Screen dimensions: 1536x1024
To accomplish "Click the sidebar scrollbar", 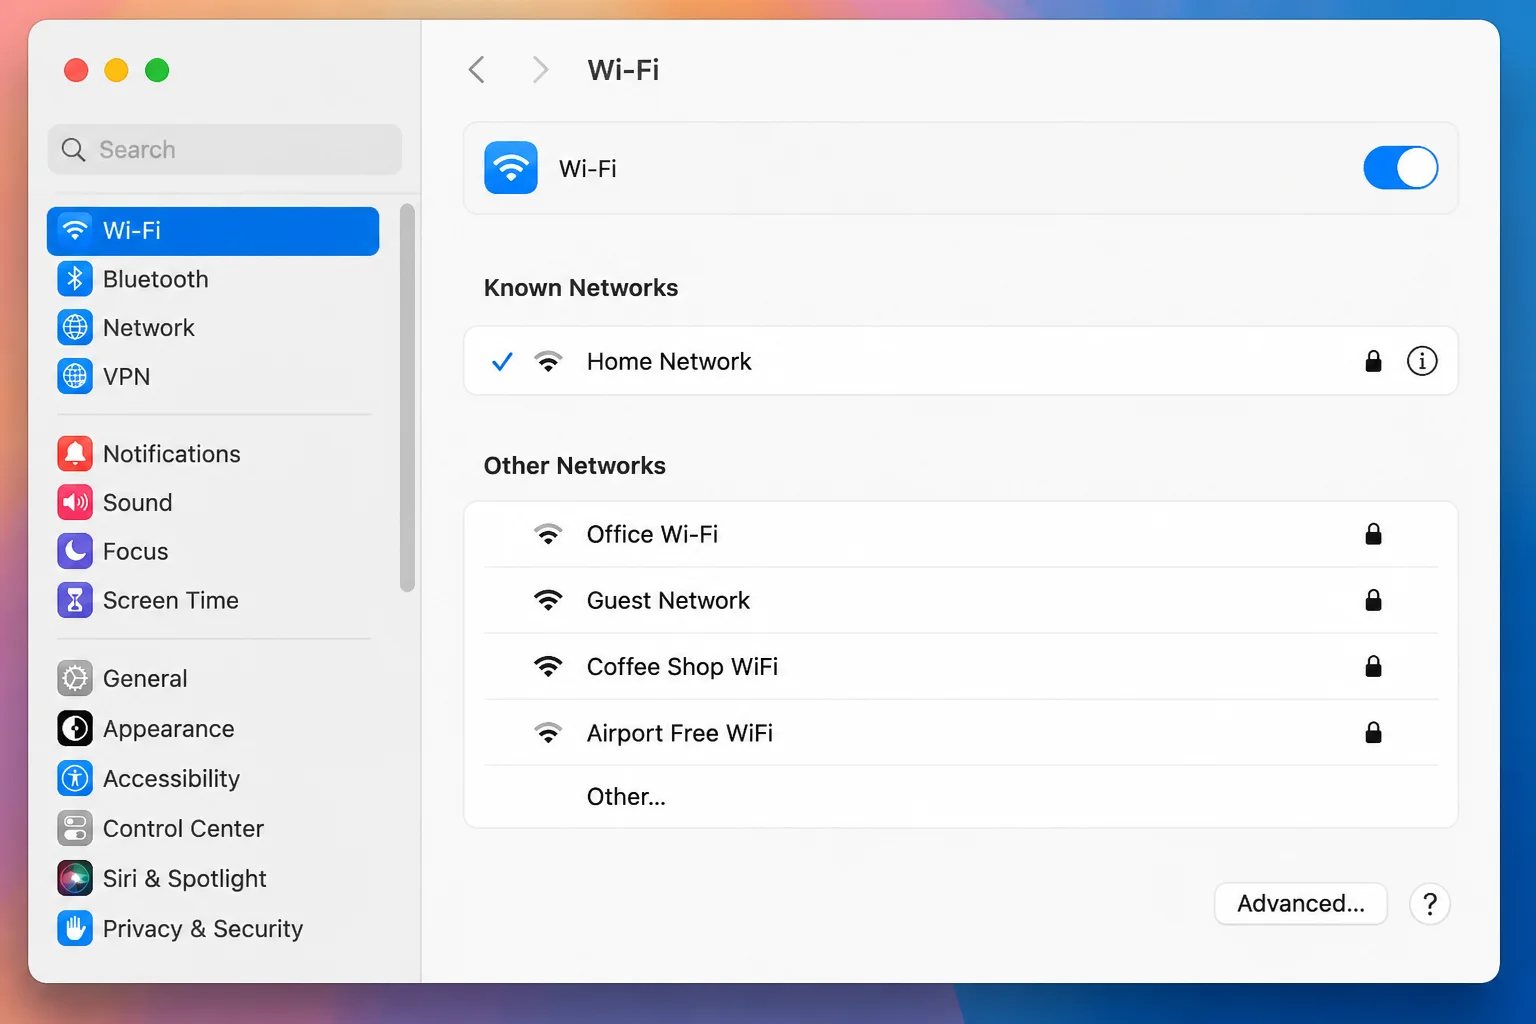I will coord(407,398).
